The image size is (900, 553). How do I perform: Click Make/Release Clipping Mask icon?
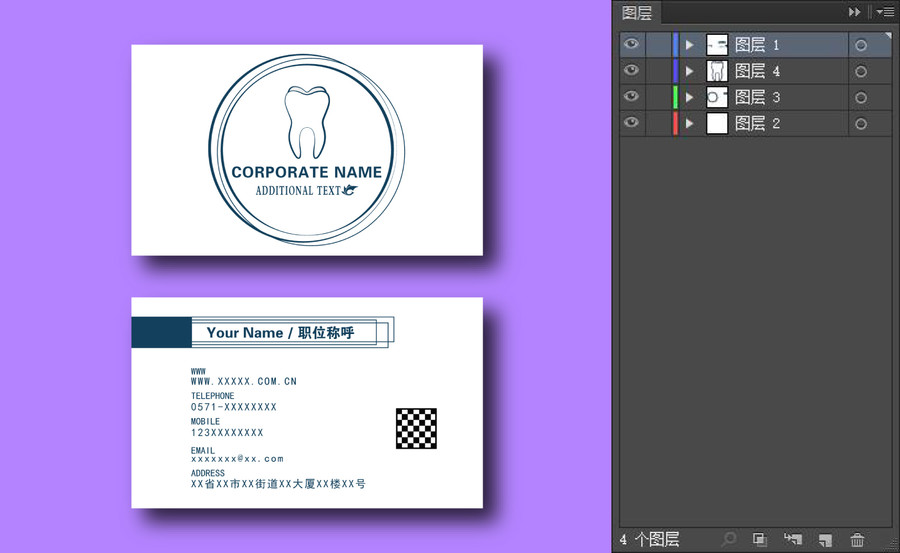(760, 539)
